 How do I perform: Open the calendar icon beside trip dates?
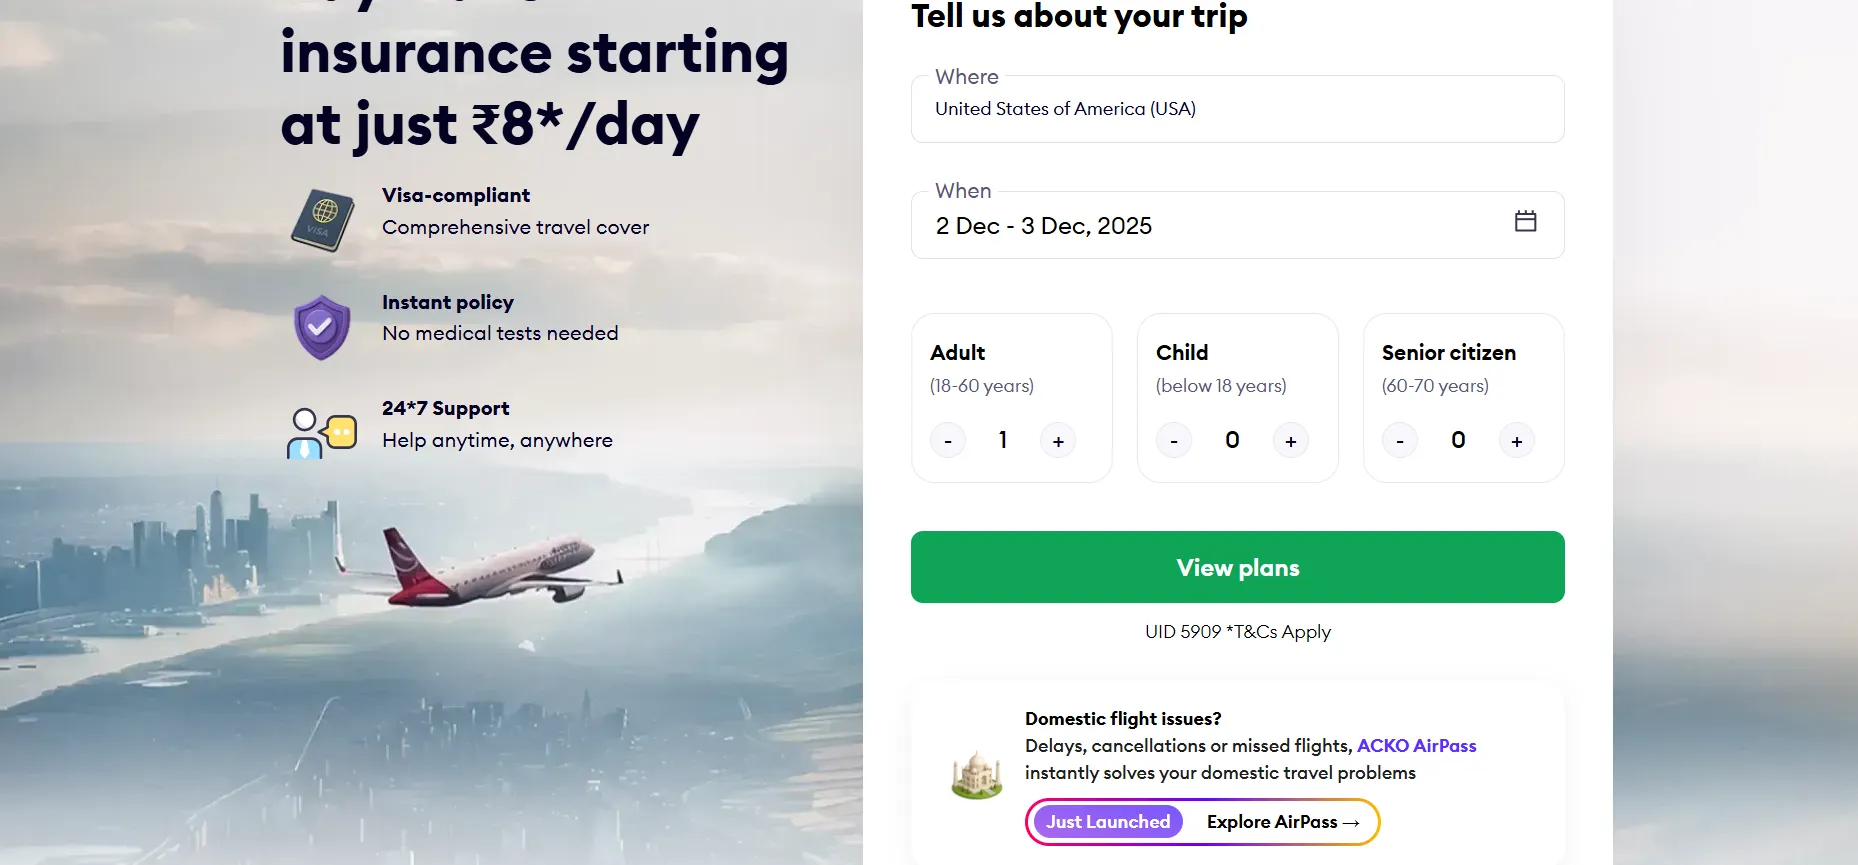tap(1525, 222)
